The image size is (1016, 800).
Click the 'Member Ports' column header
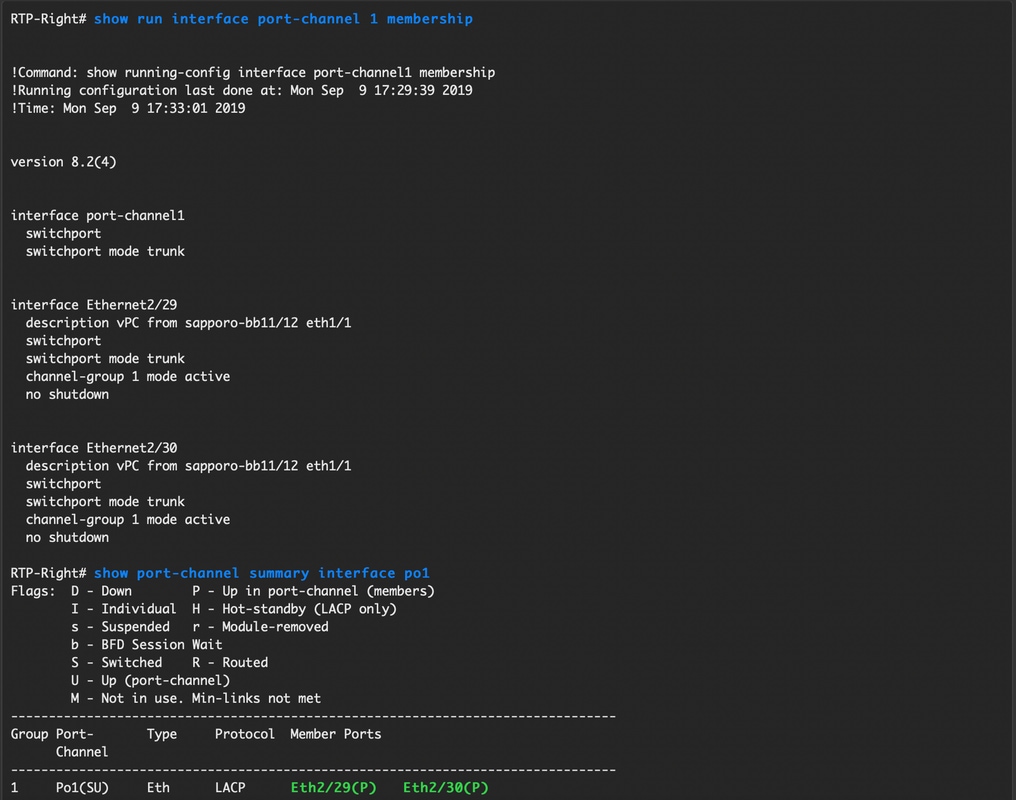[335, 734]
